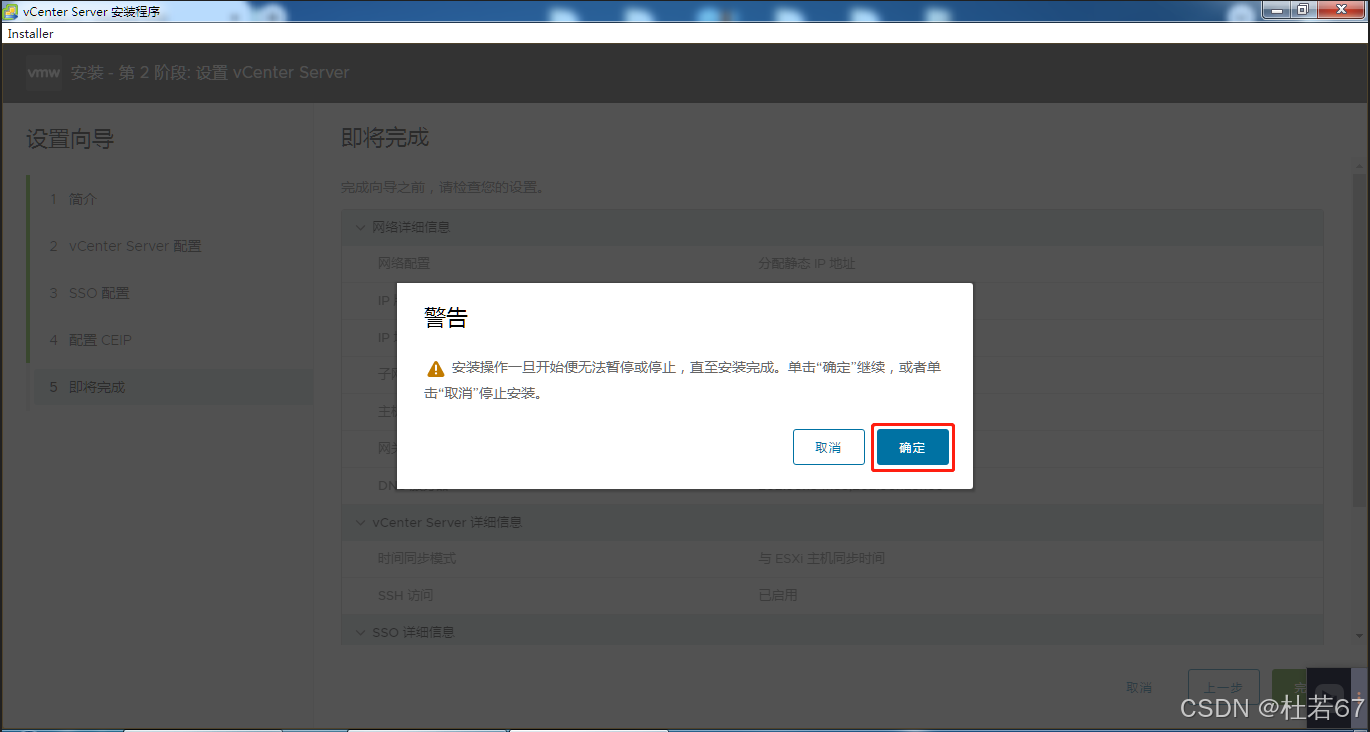Screen dimensions: 1370x732
Task: Click the bottom 取消 wizard link
Action: [x=1139, y=688]
